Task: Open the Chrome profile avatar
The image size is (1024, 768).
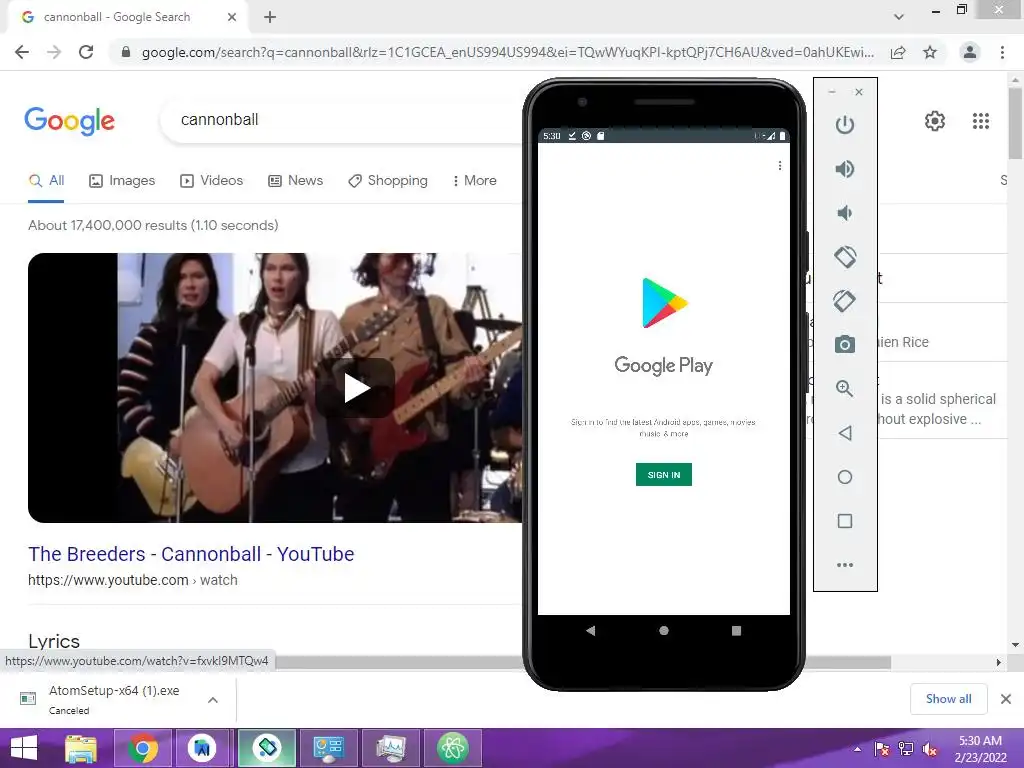Action: pos(969,52)
